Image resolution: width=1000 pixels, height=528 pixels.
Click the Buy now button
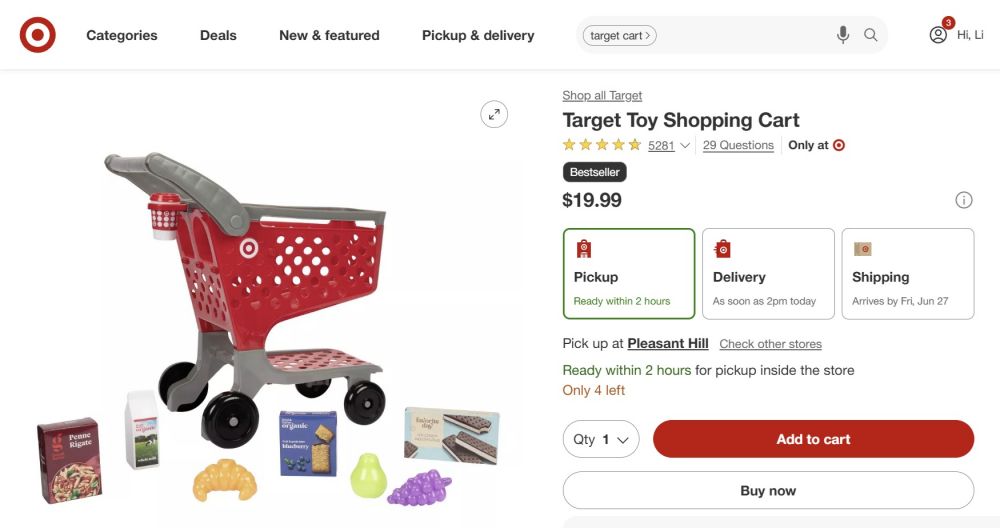[x=768, y=491]
